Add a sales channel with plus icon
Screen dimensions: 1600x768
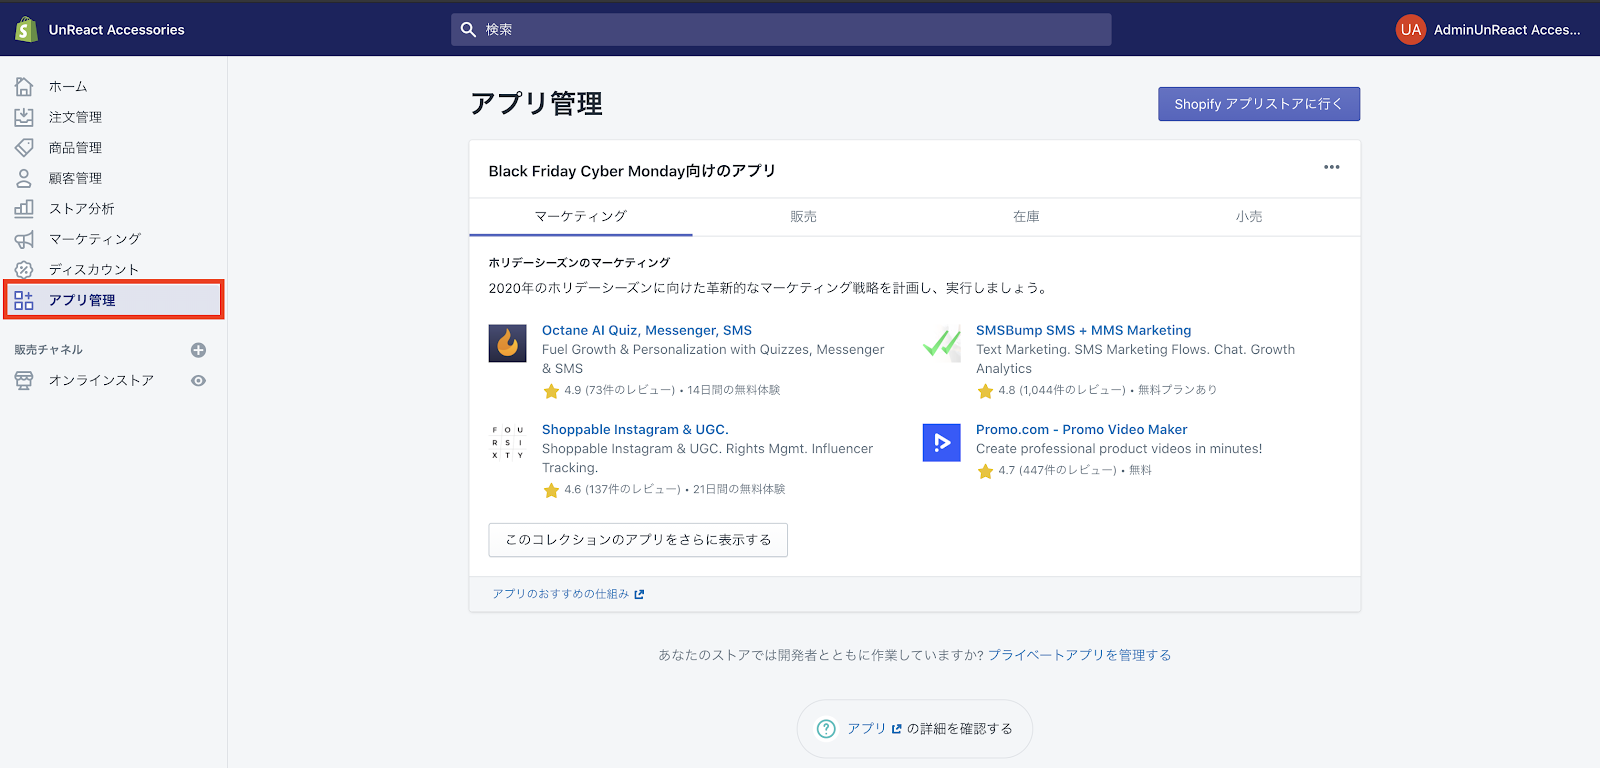click(x=198, y=350)
